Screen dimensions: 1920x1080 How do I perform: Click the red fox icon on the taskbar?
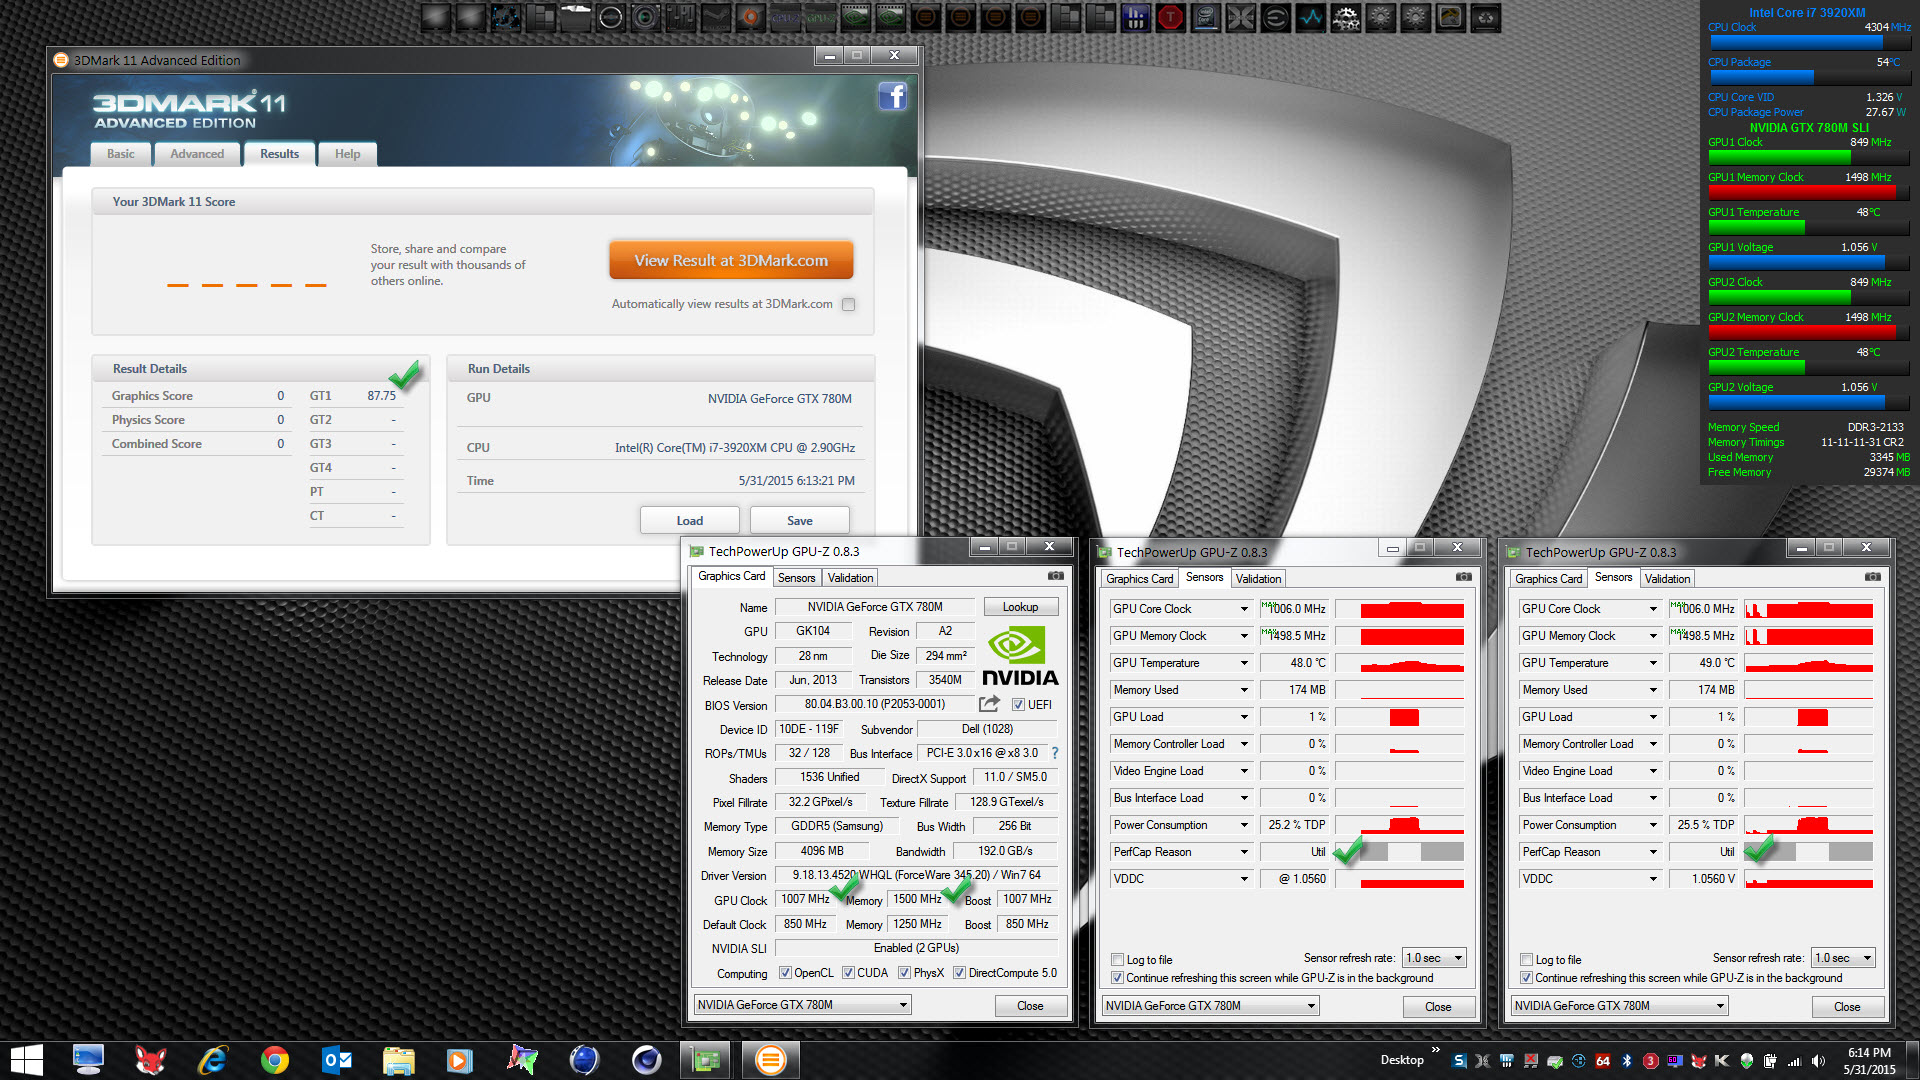[x=150, y=1060]
